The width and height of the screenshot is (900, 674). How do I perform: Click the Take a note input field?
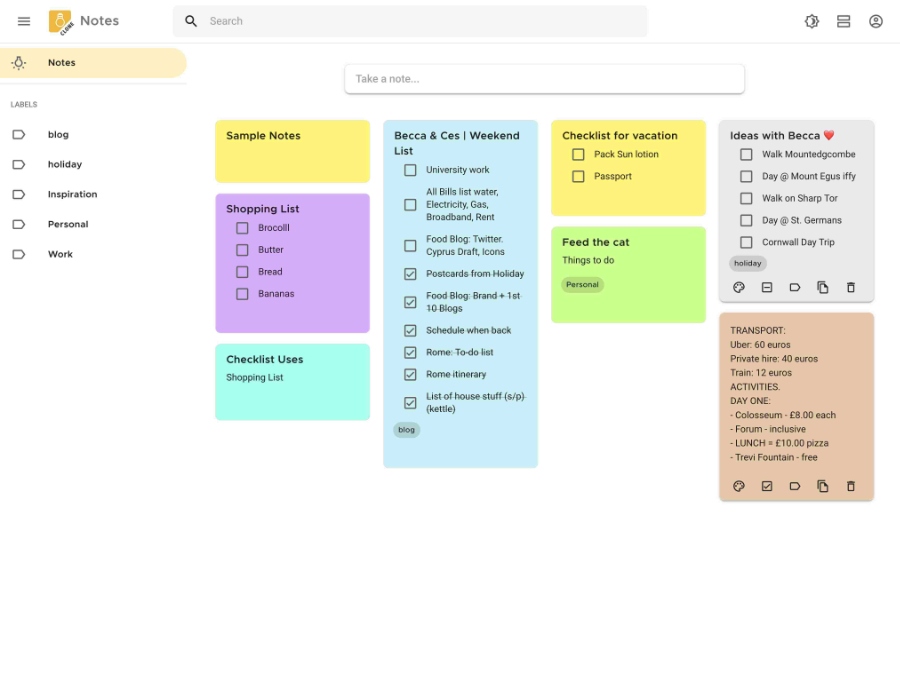(544, 78)
